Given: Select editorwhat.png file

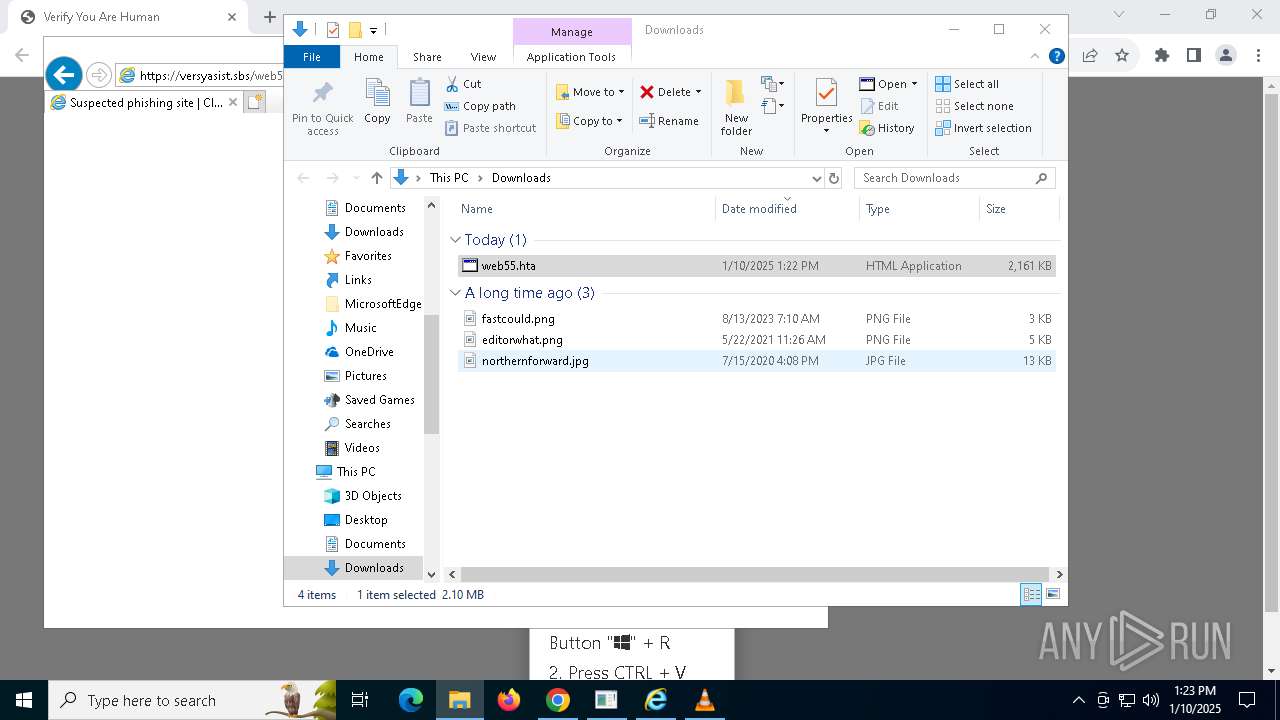Looking at the screenshot, I should click(x=756, y=340).
